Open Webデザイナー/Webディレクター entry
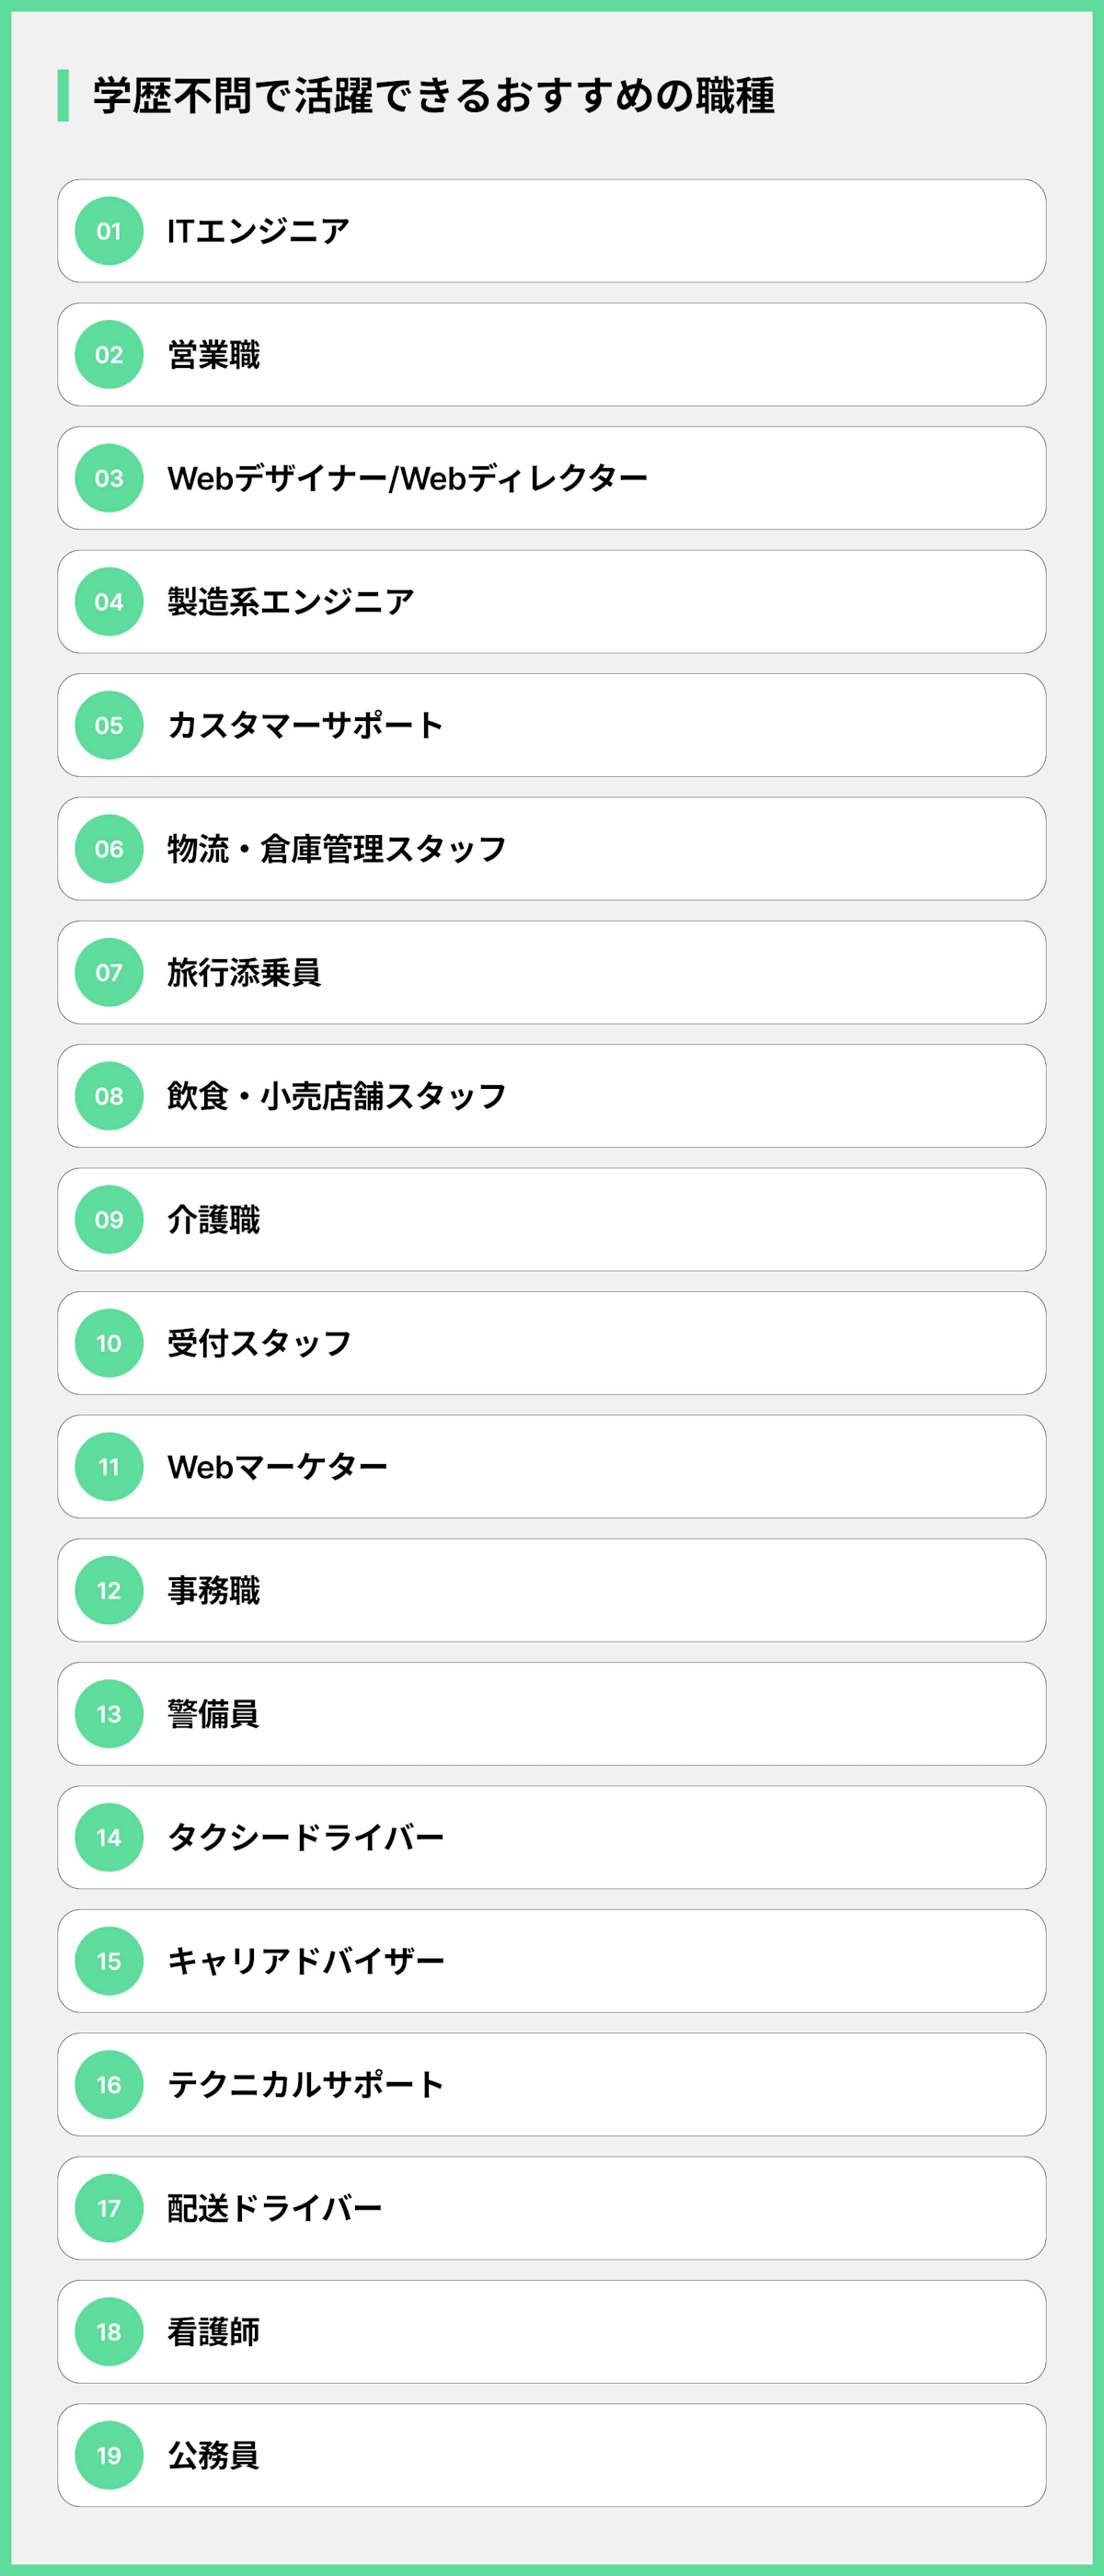Viewport: 1104px width, 2576px height. pyautogui.click(x=407, y=478)
